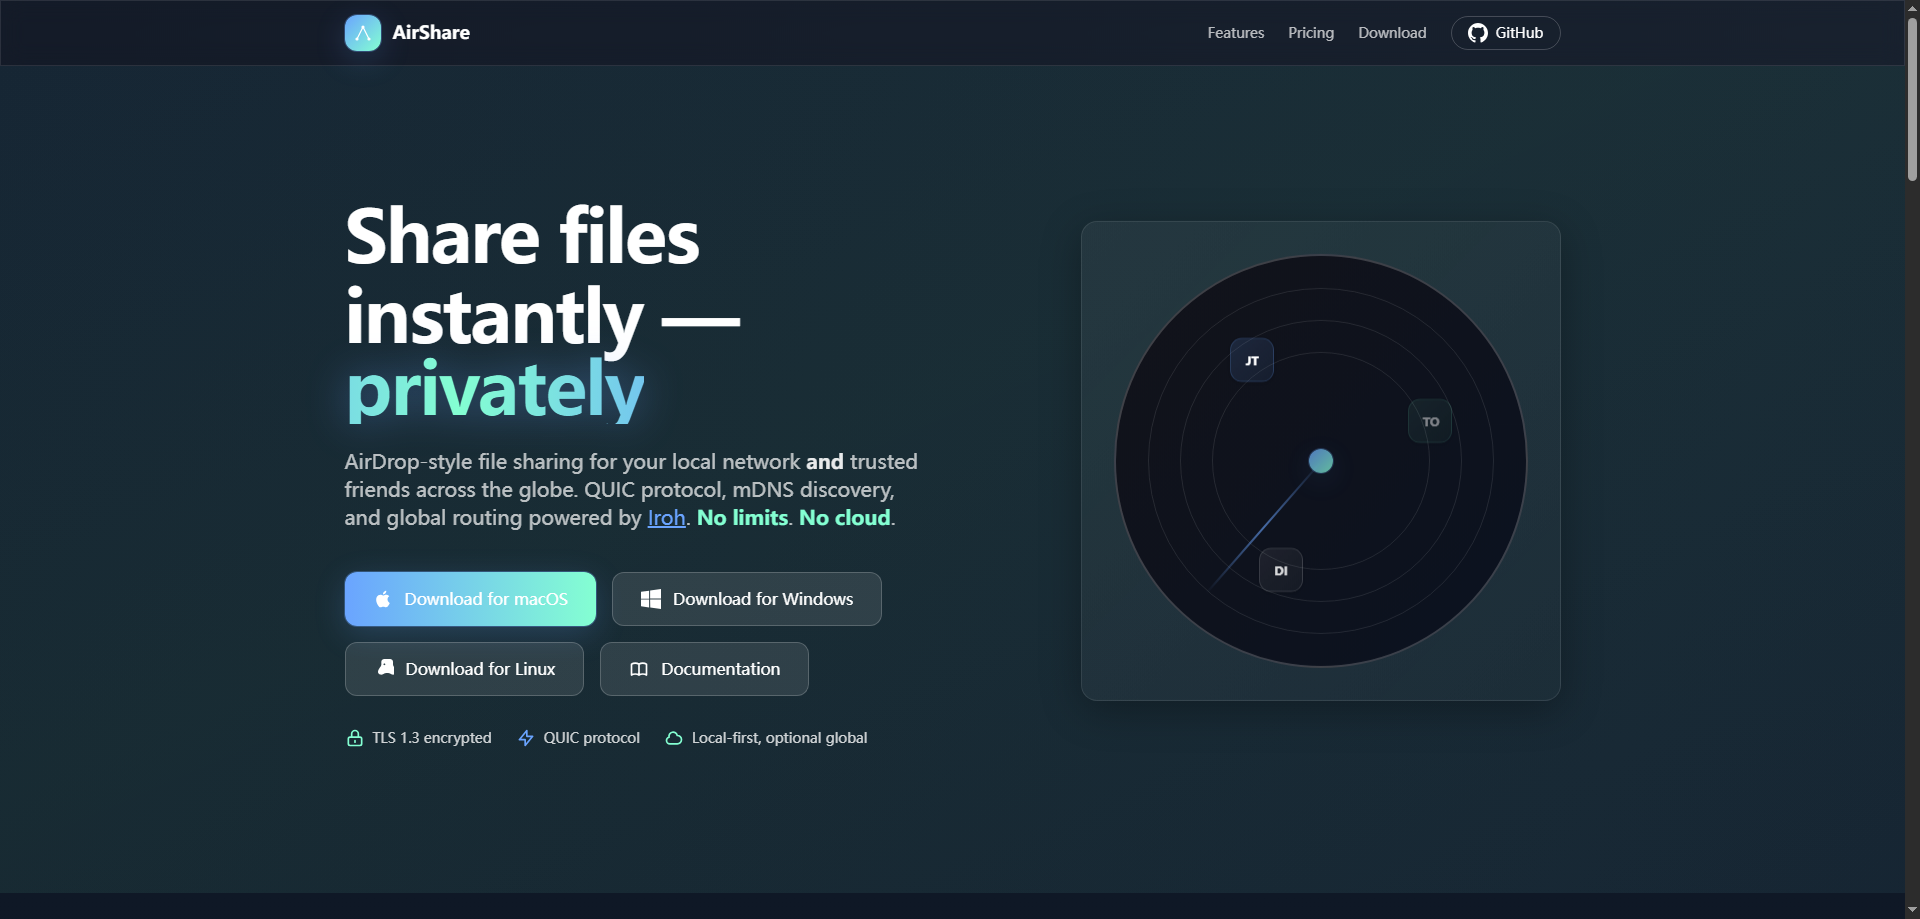The width and height of the screenshot is (1920, 919).
Task: Open the Download section from the navbar
Action: tap(1391, 32)
